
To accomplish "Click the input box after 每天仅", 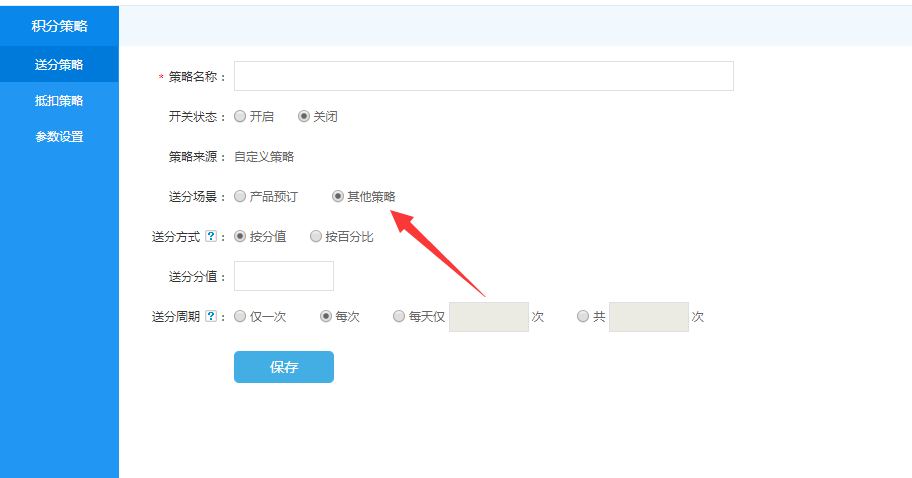I will (489, 317).
